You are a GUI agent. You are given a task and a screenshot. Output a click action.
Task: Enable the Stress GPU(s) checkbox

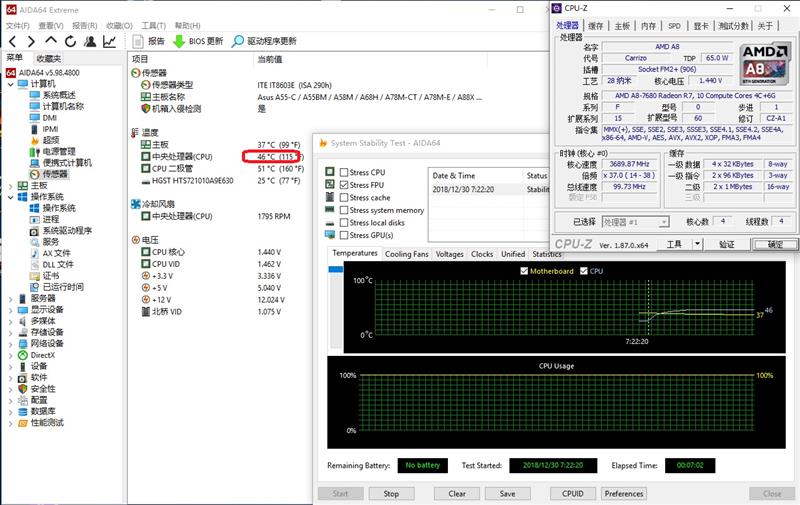[344, 235]
